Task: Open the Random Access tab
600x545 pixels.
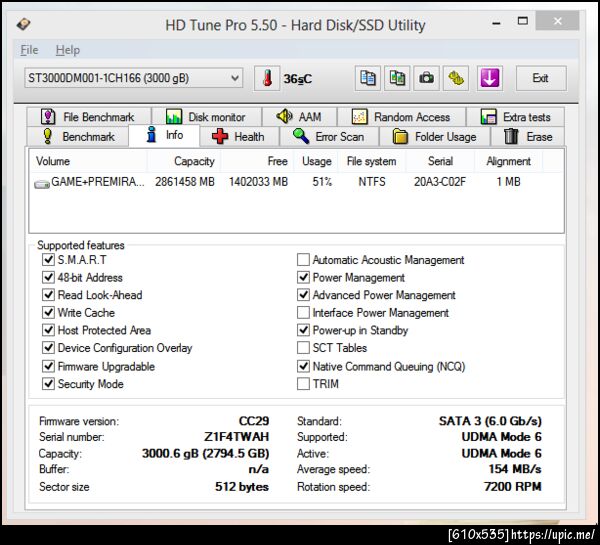Action: 401,116
